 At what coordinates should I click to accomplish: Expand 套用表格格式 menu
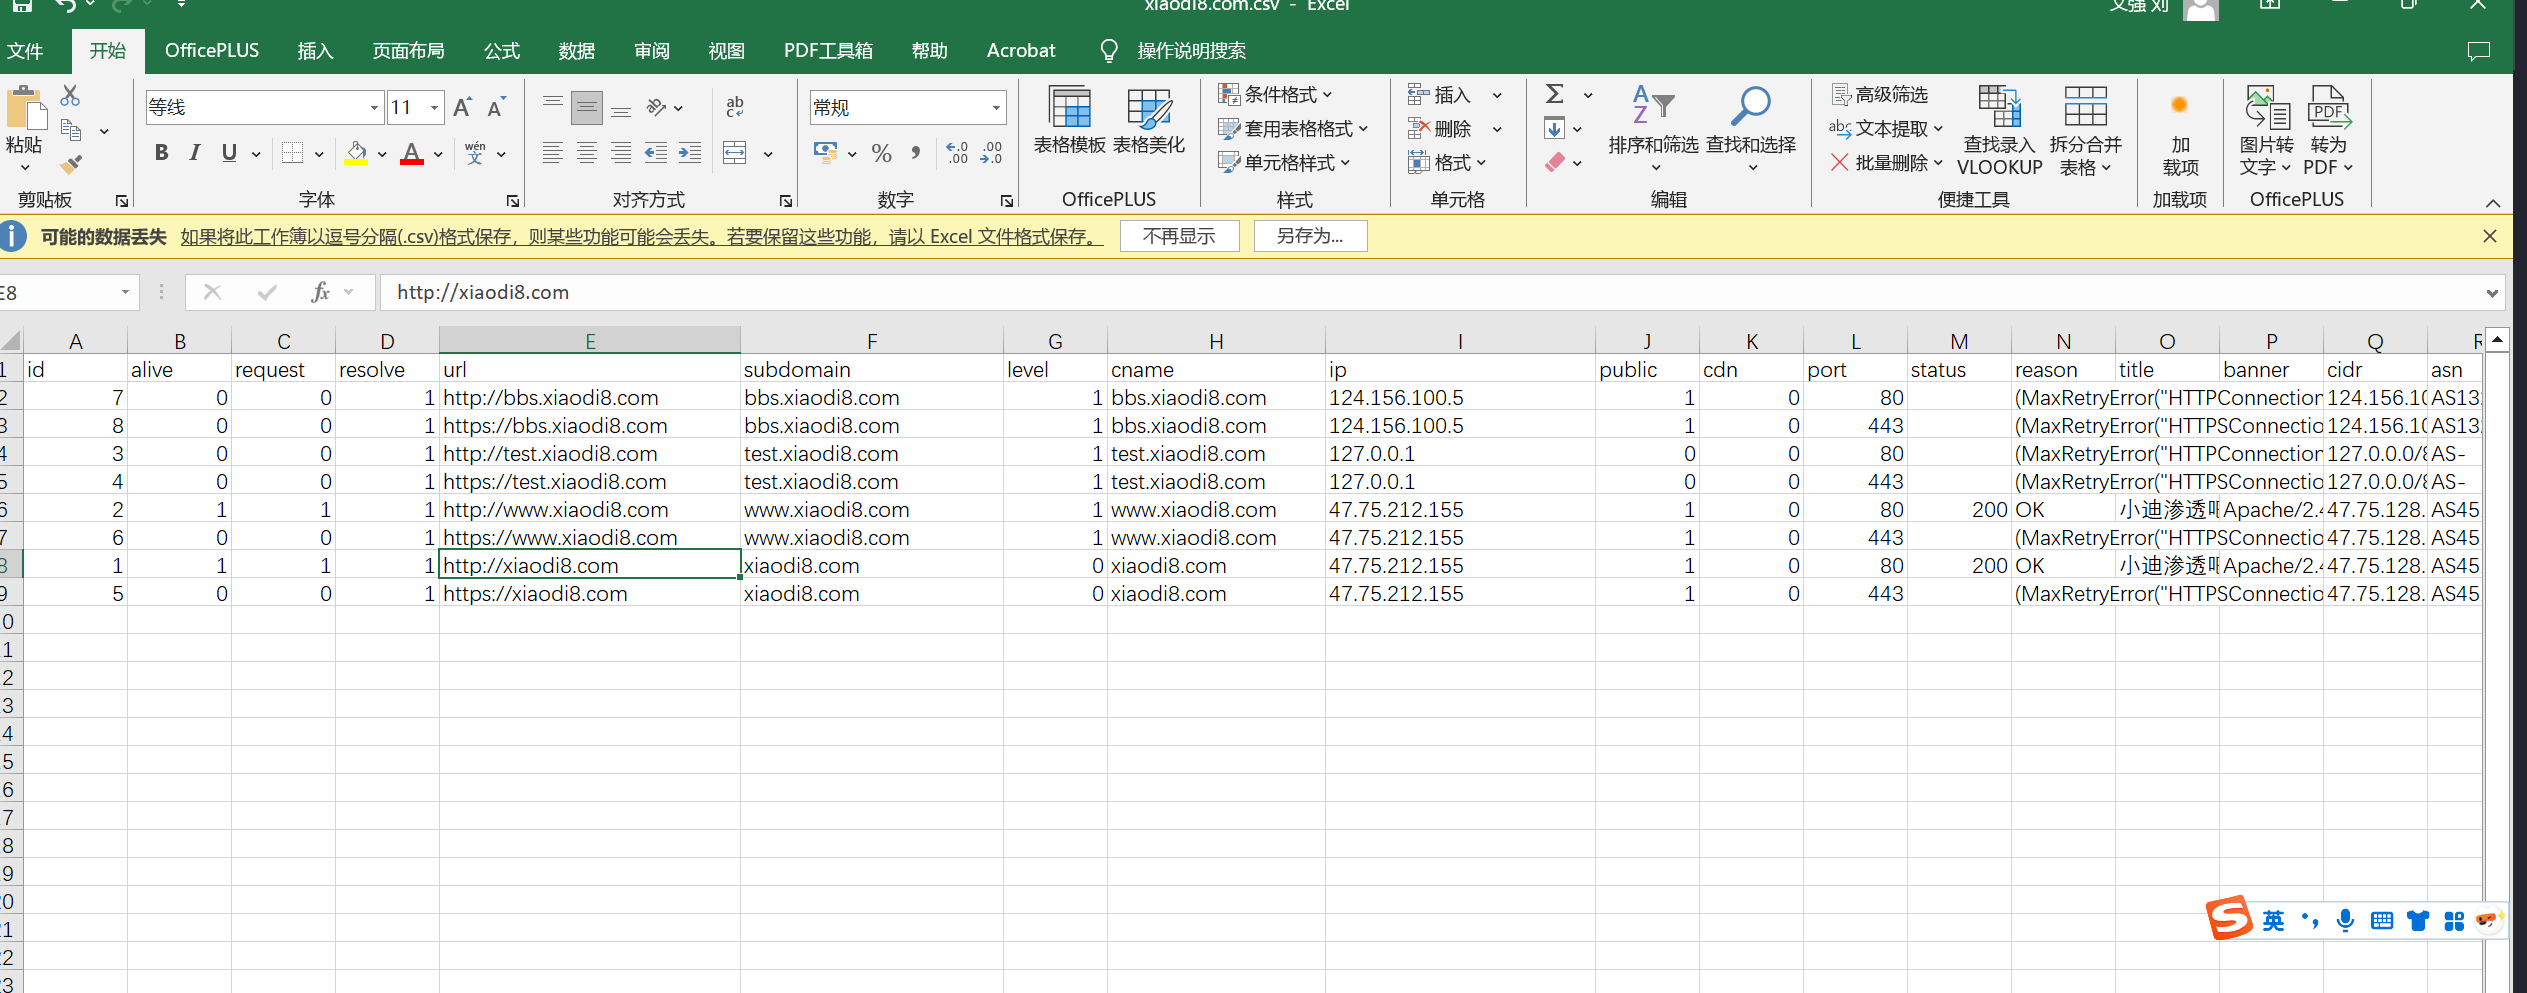tap(1292, 129)
